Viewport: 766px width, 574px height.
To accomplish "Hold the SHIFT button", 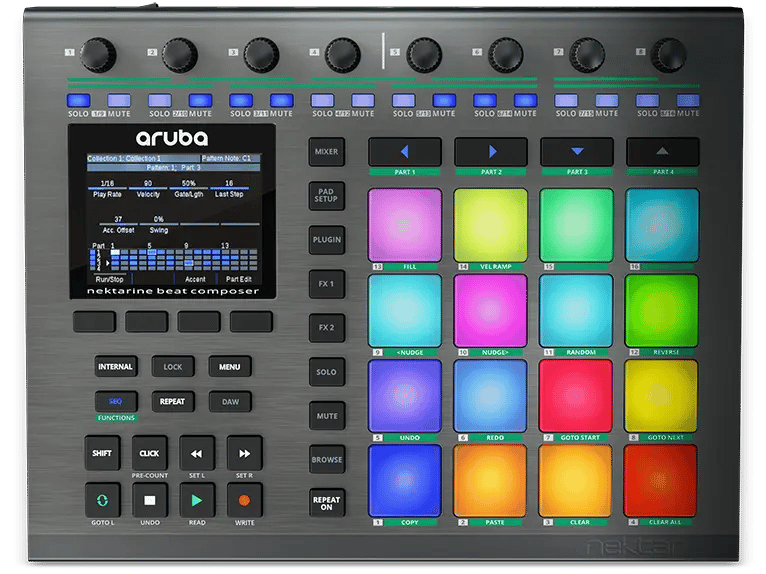I will pos(103,453).
